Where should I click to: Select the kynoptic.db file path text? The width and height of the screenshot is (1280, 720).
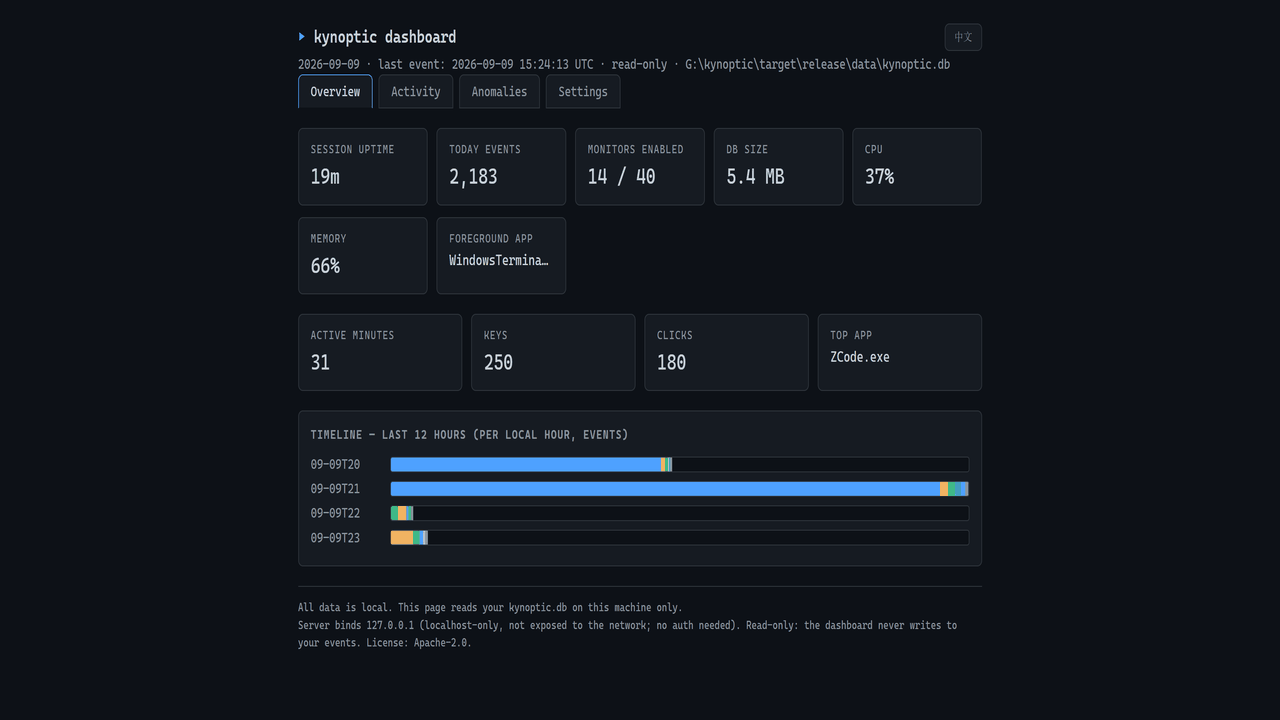click(817, 64)
